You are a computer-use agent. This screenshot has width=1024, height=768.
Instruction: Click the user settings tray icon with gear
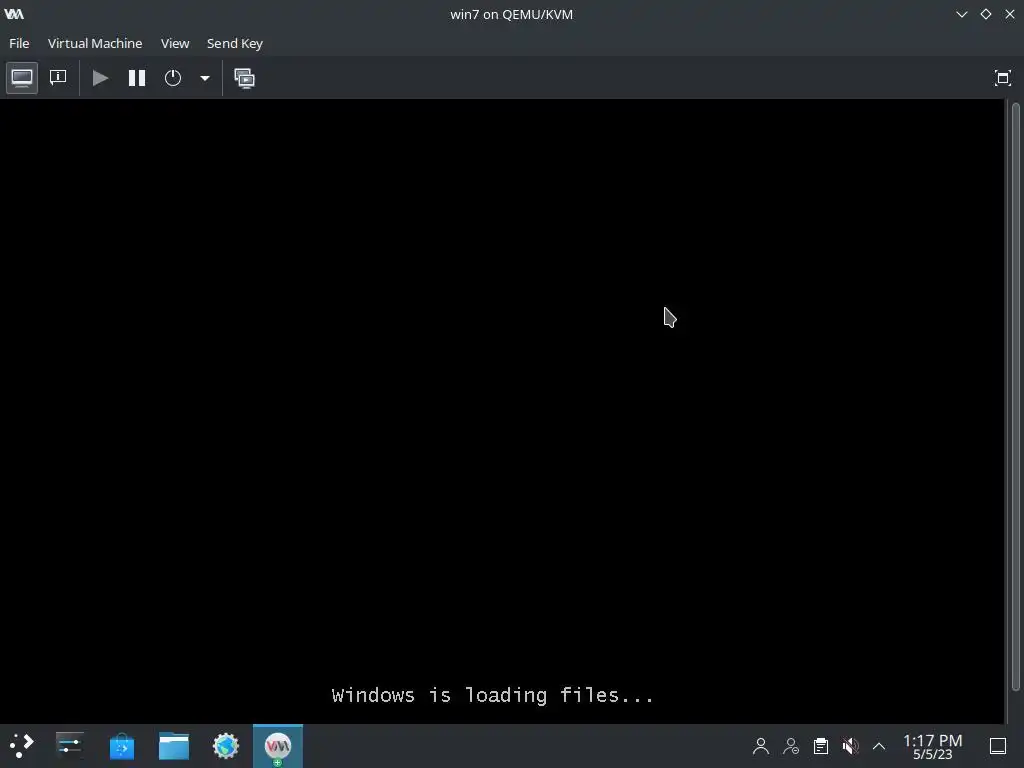(791, 746)
